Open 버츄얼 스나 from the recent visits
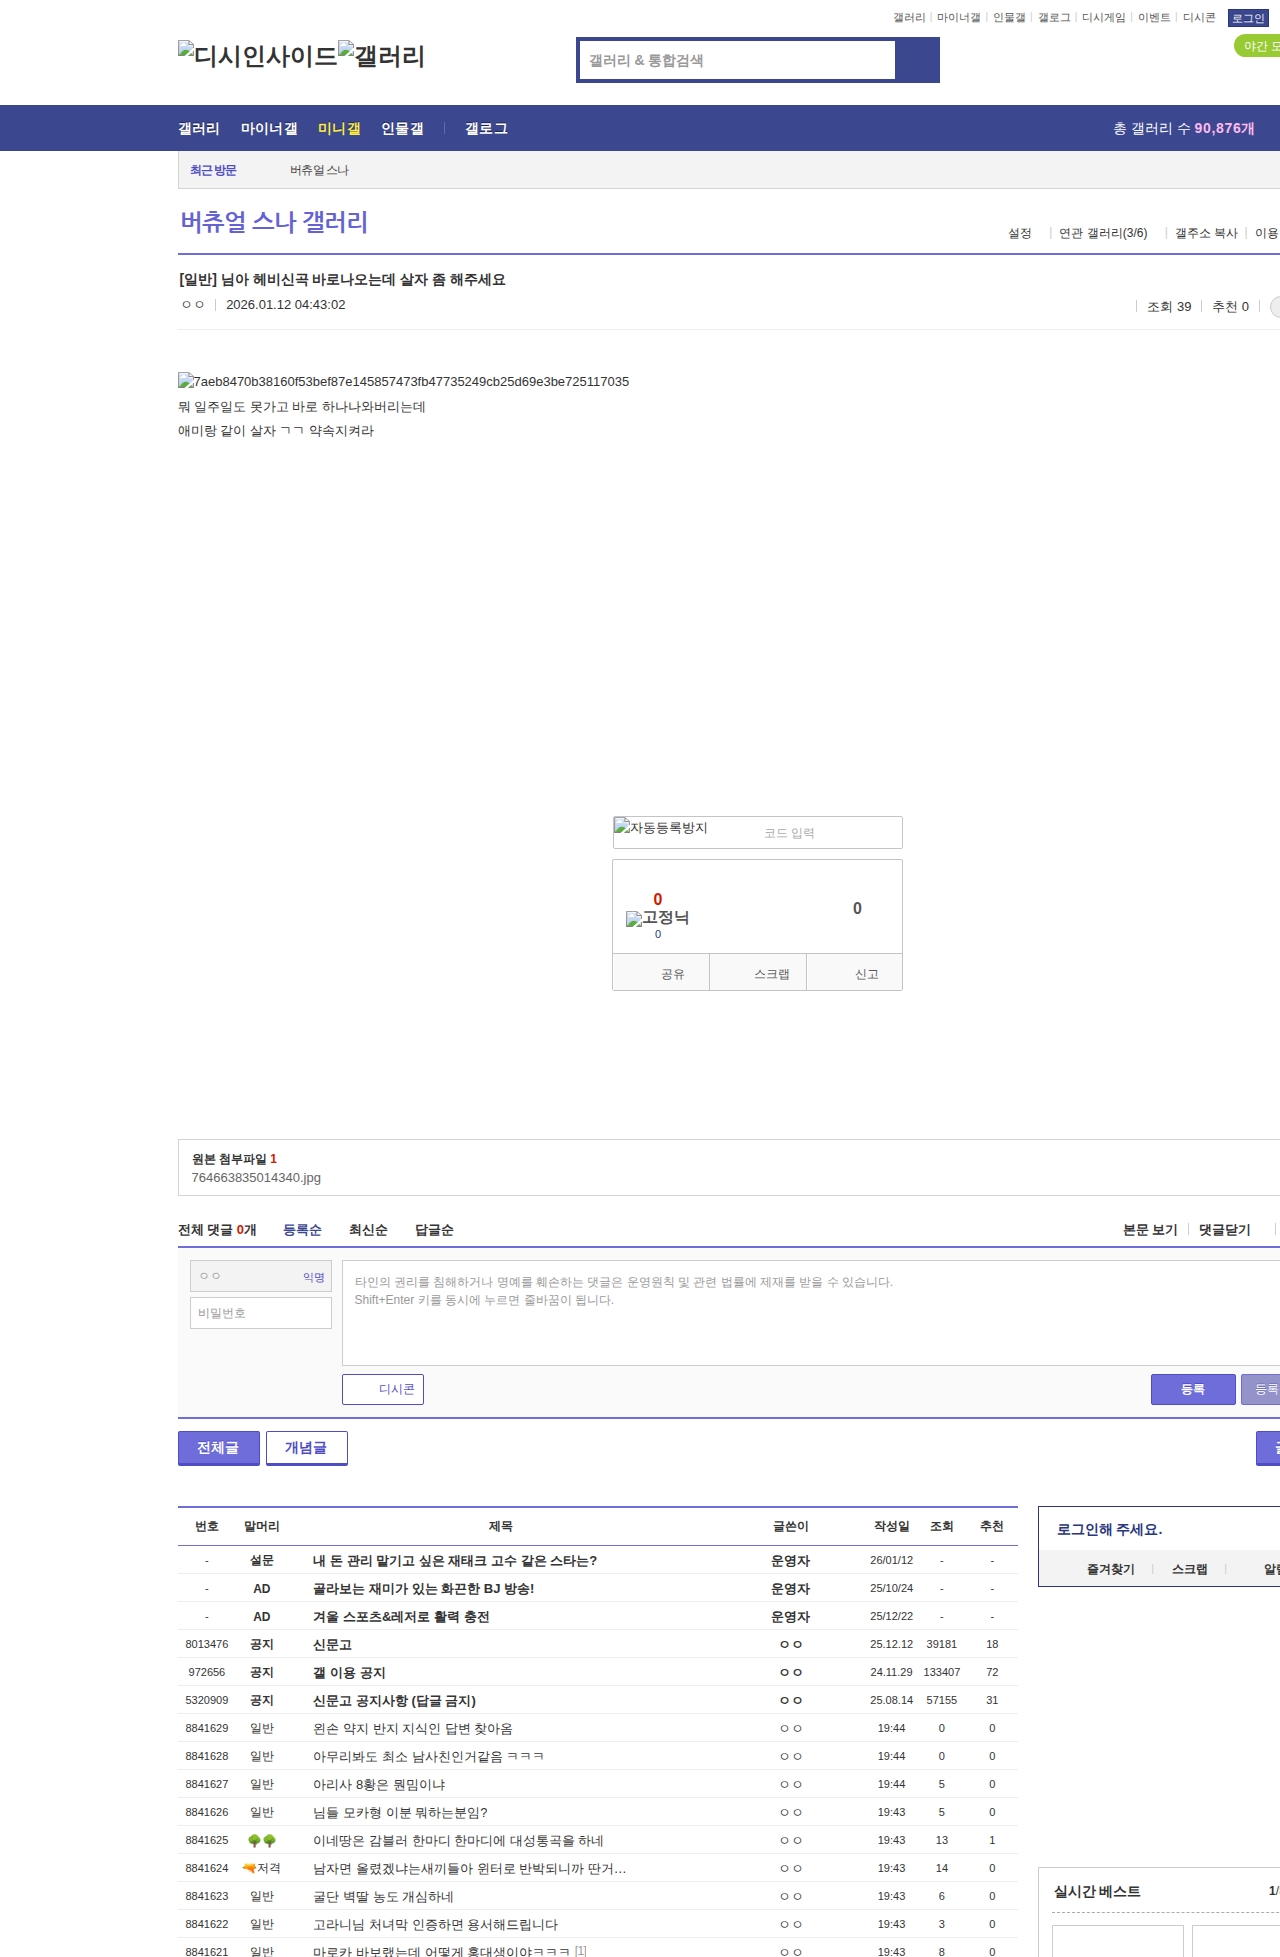This screenshot has height=1957, width=1280. (319, 170)
